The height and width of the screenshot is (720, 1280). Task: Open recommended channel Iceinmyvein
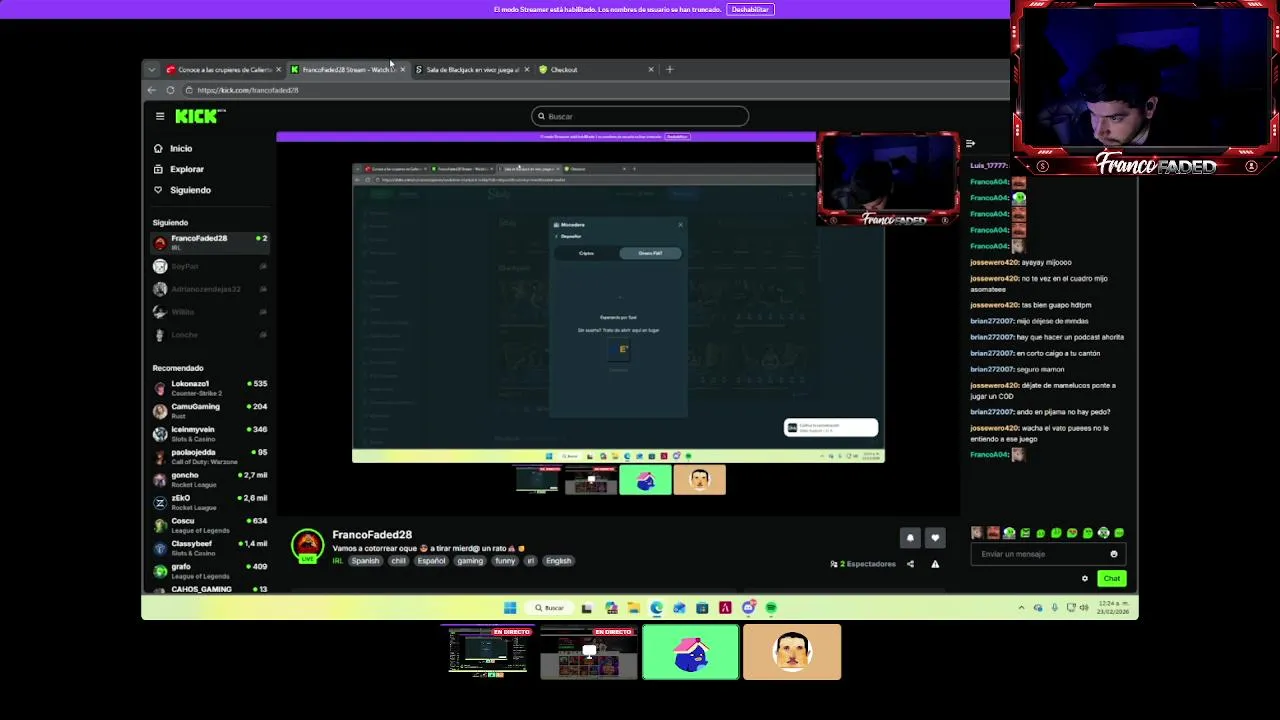pos(210,434)
